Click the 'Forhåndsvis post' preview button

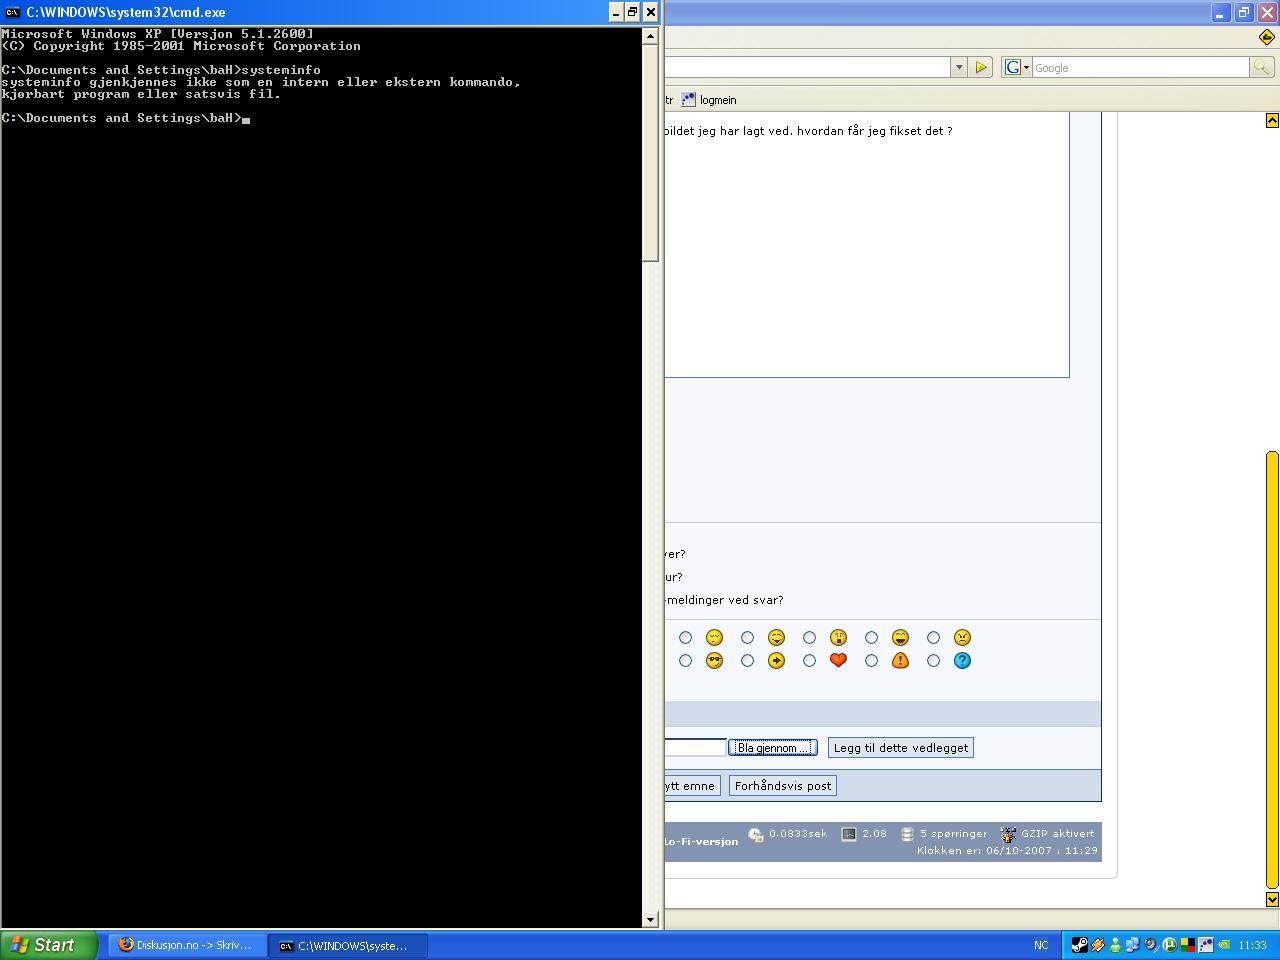[x=782, y=786]
